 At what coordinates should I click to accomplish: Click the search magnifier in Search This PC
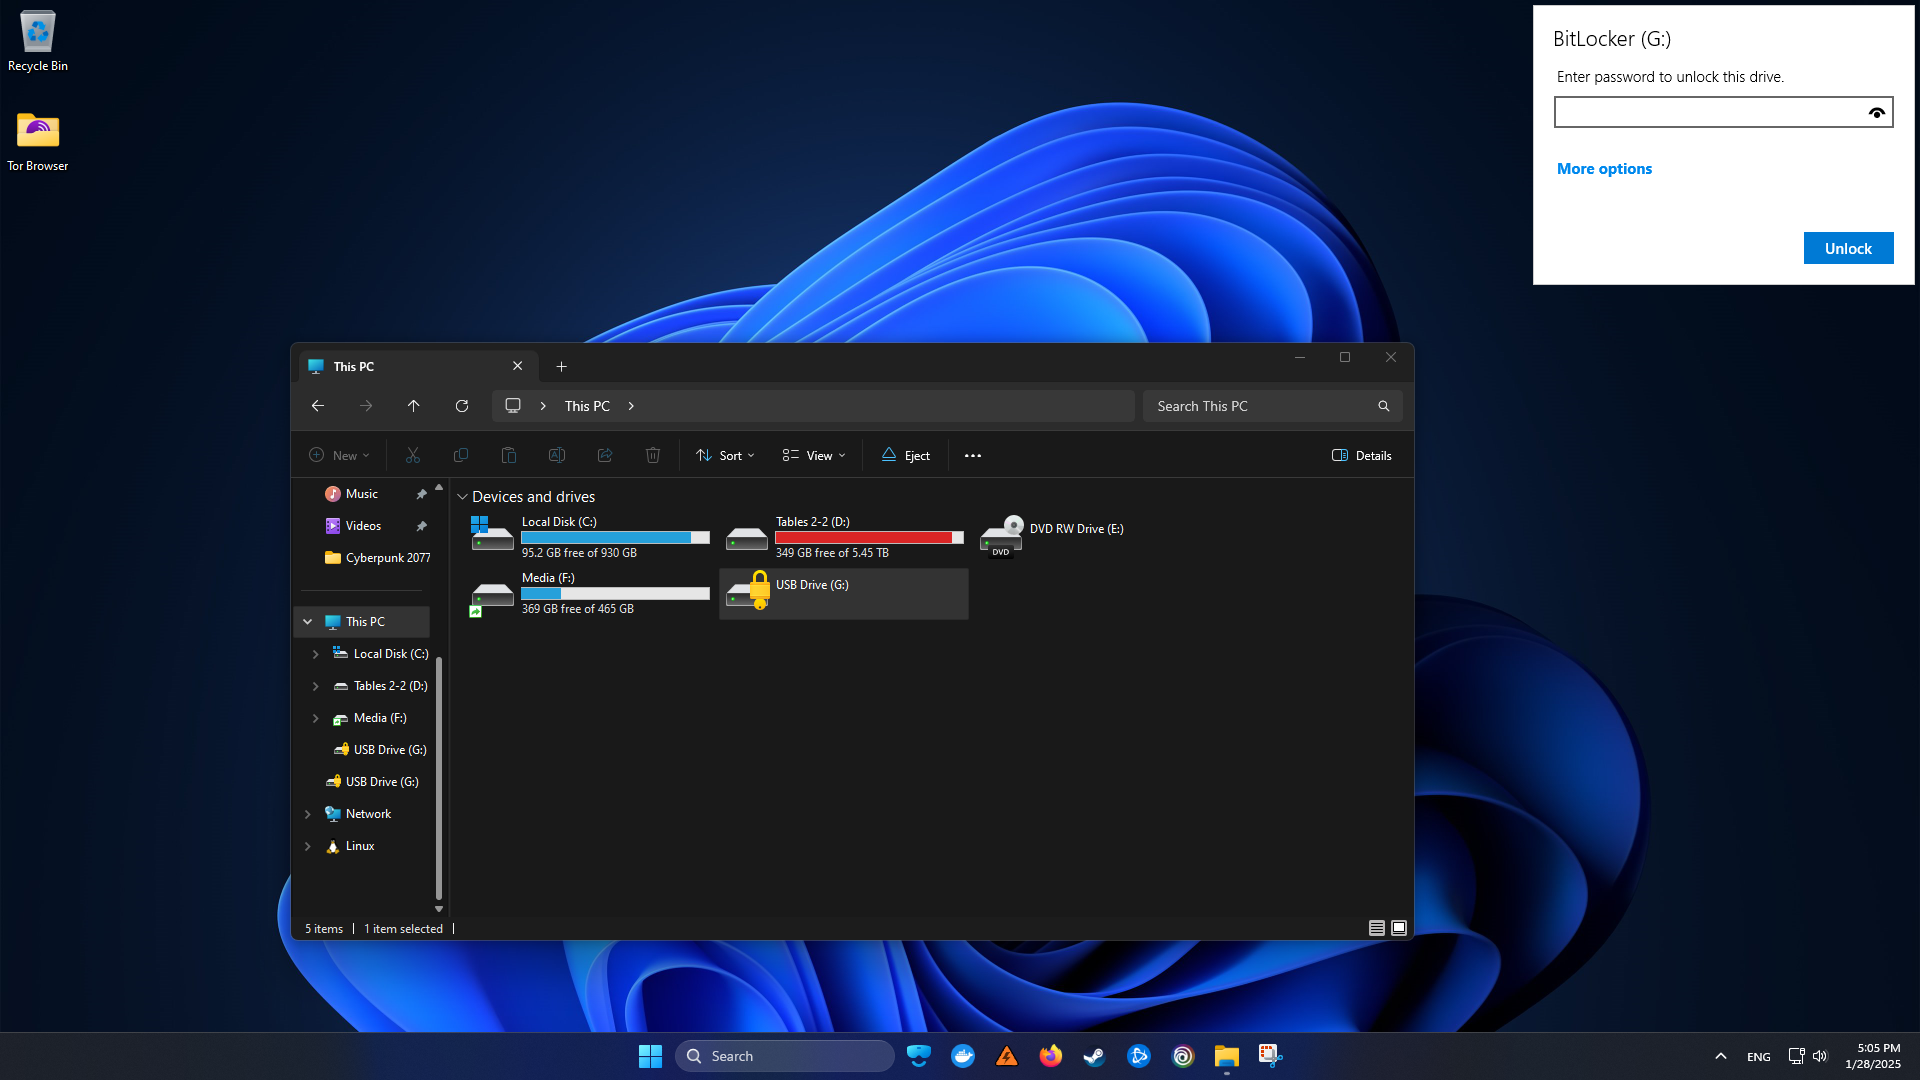coord(1384,406)
